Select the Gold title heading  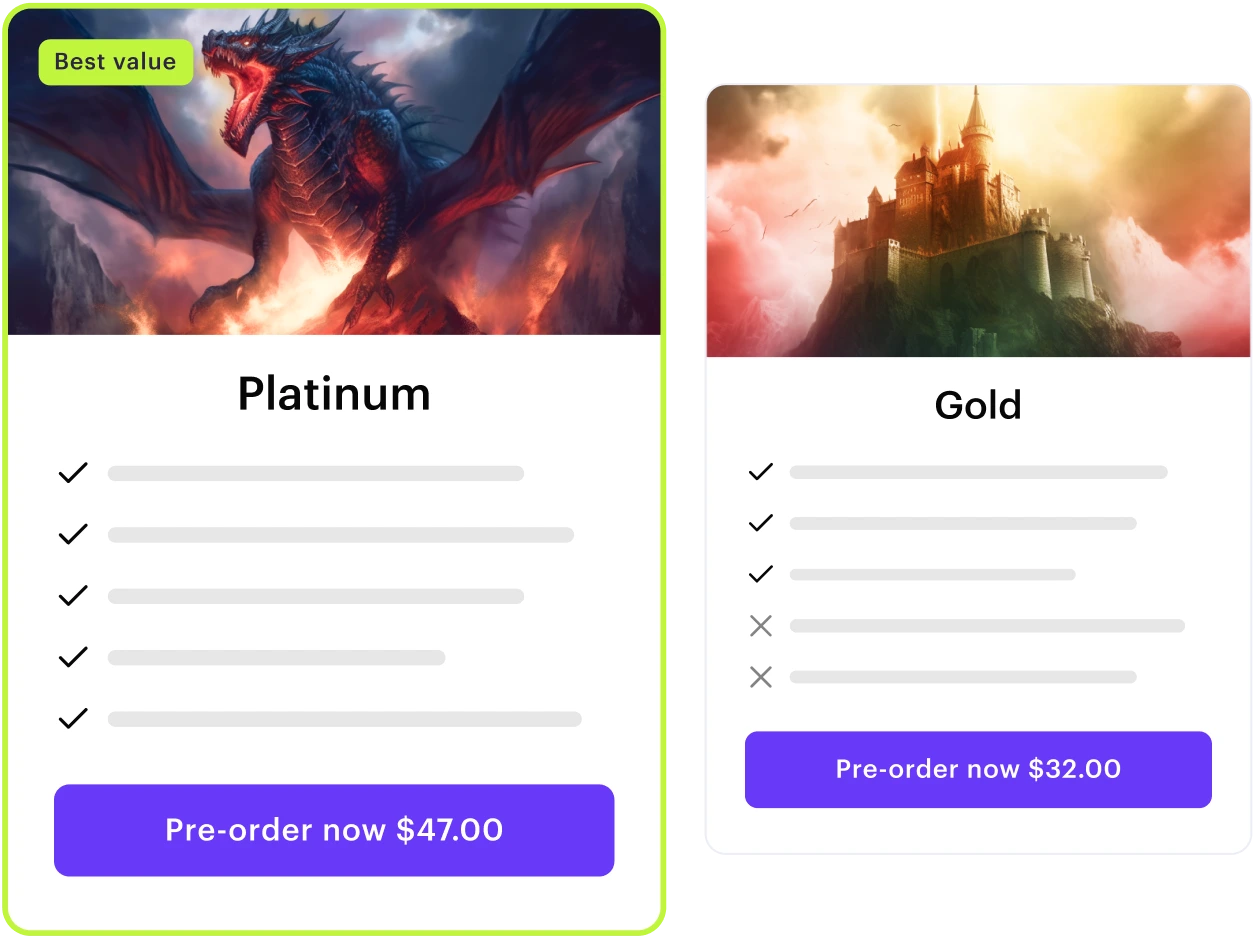[x=978, y=405]
